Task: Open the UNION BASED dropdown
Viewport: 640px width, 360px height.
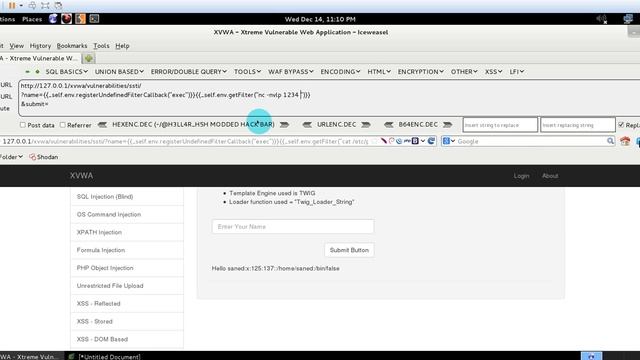Action: point(119,72)
